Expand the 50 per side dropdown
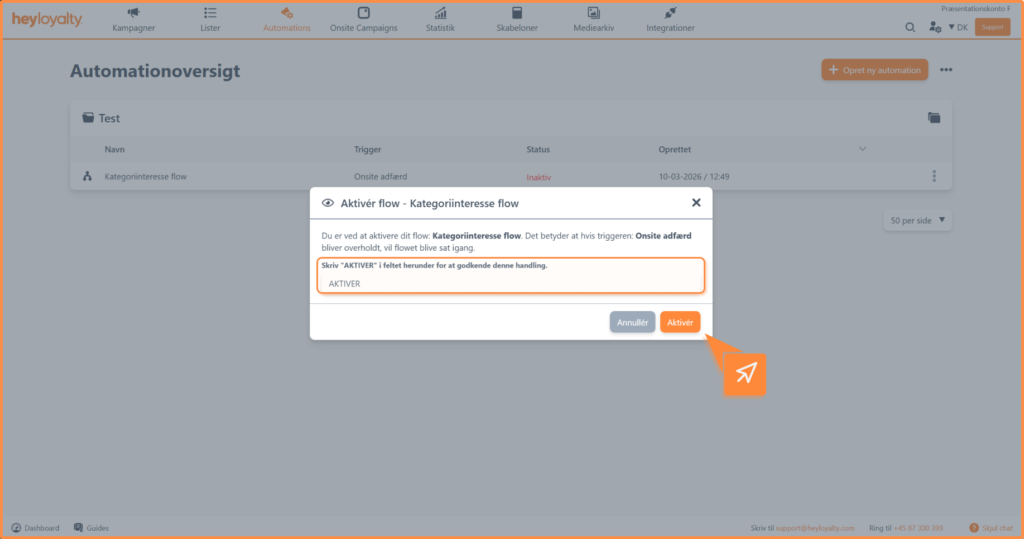 click(x=917, y=220)
